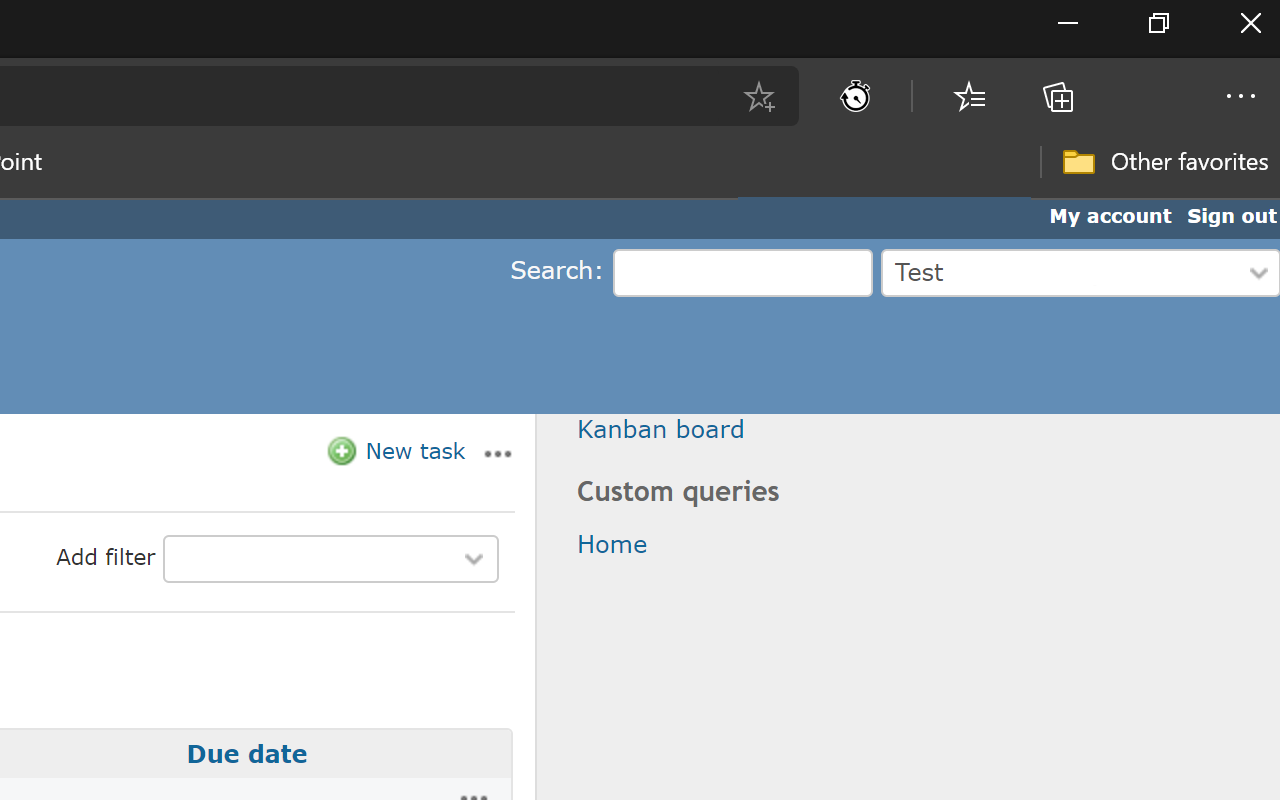Add this page to favorites star icon

click(759, 97)
